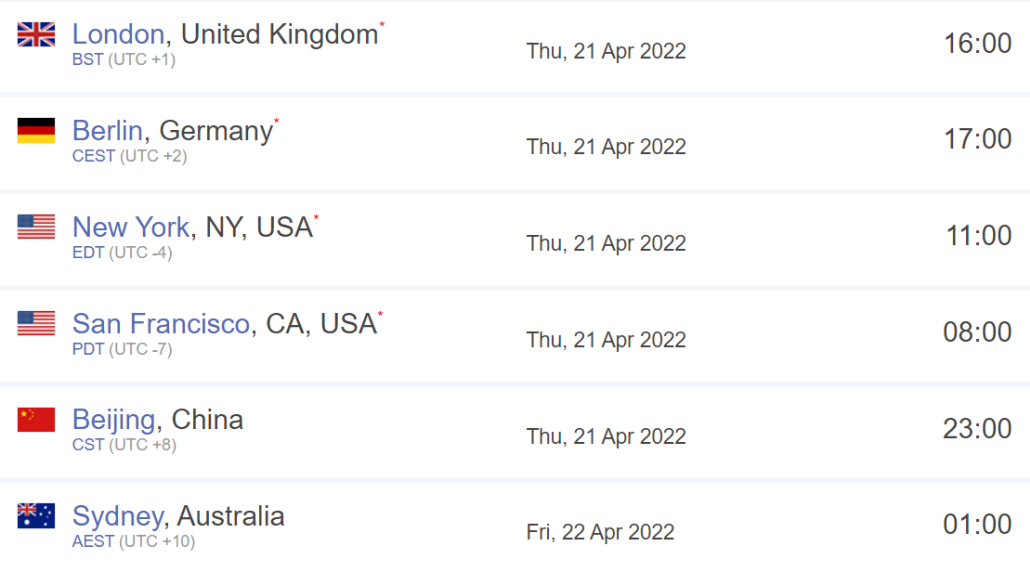
Task: Open the London city link
Action: point(118,34)
